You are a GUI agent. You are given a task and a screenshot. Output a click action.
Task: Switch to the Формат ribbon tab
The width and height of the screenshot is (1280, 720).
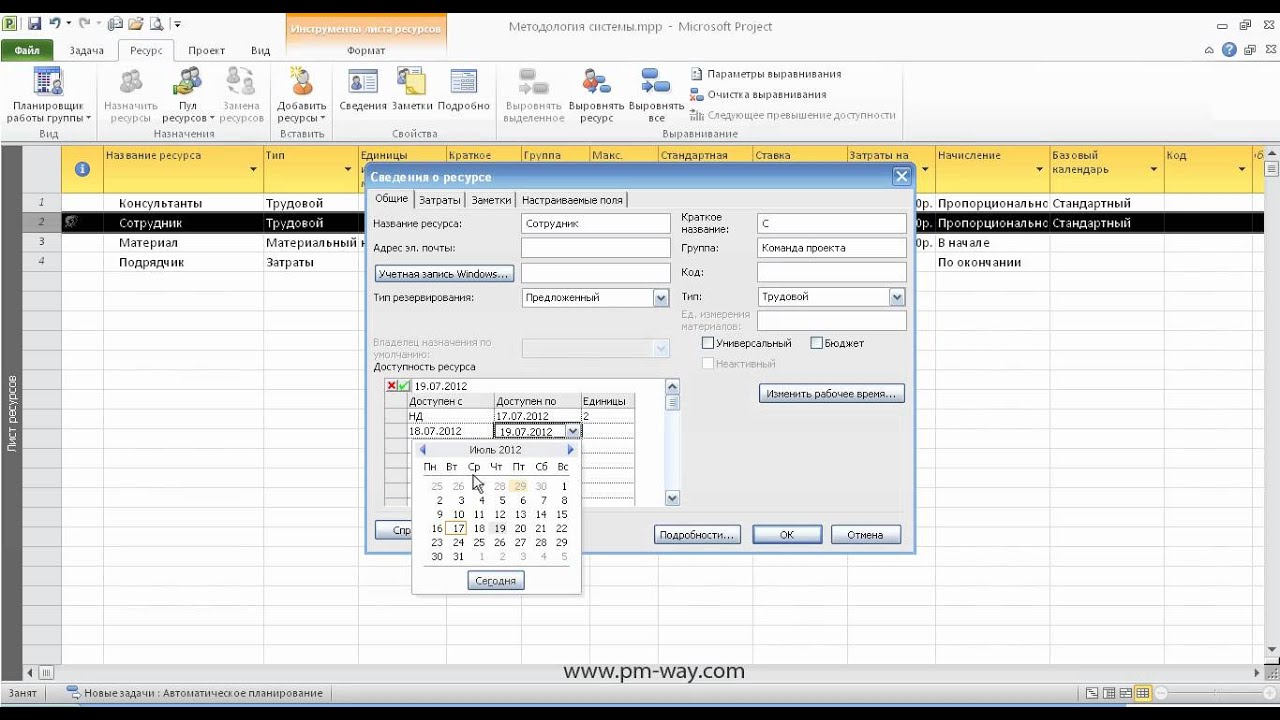point(365,50)
